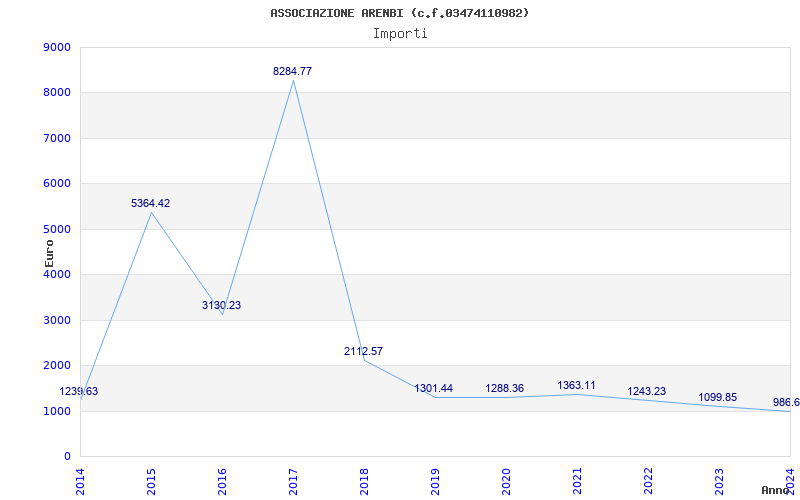Click data label 1099.85
Viewport: 800px width, 500px height.
tap(717, 398)
